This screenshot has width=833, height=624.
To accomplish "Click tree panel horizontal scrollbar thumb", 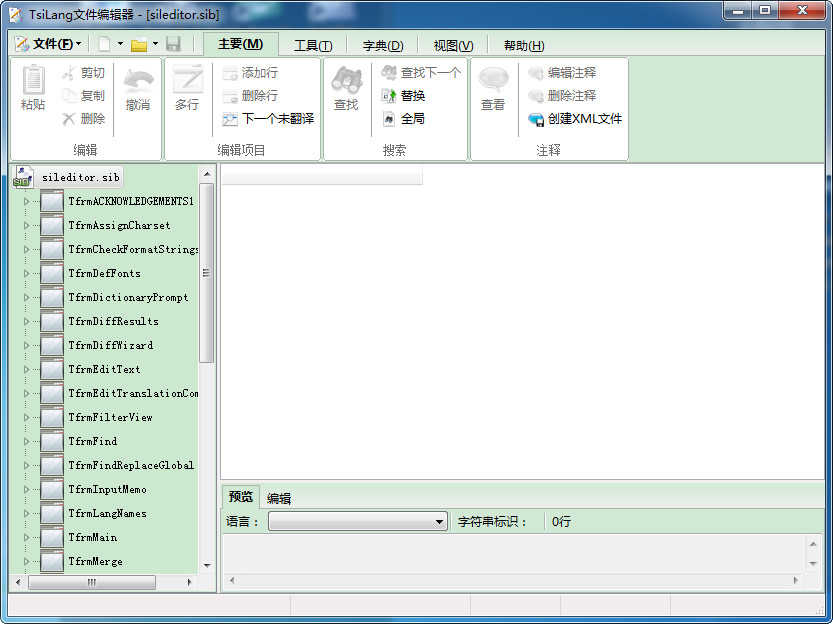I will pos(92,582).
